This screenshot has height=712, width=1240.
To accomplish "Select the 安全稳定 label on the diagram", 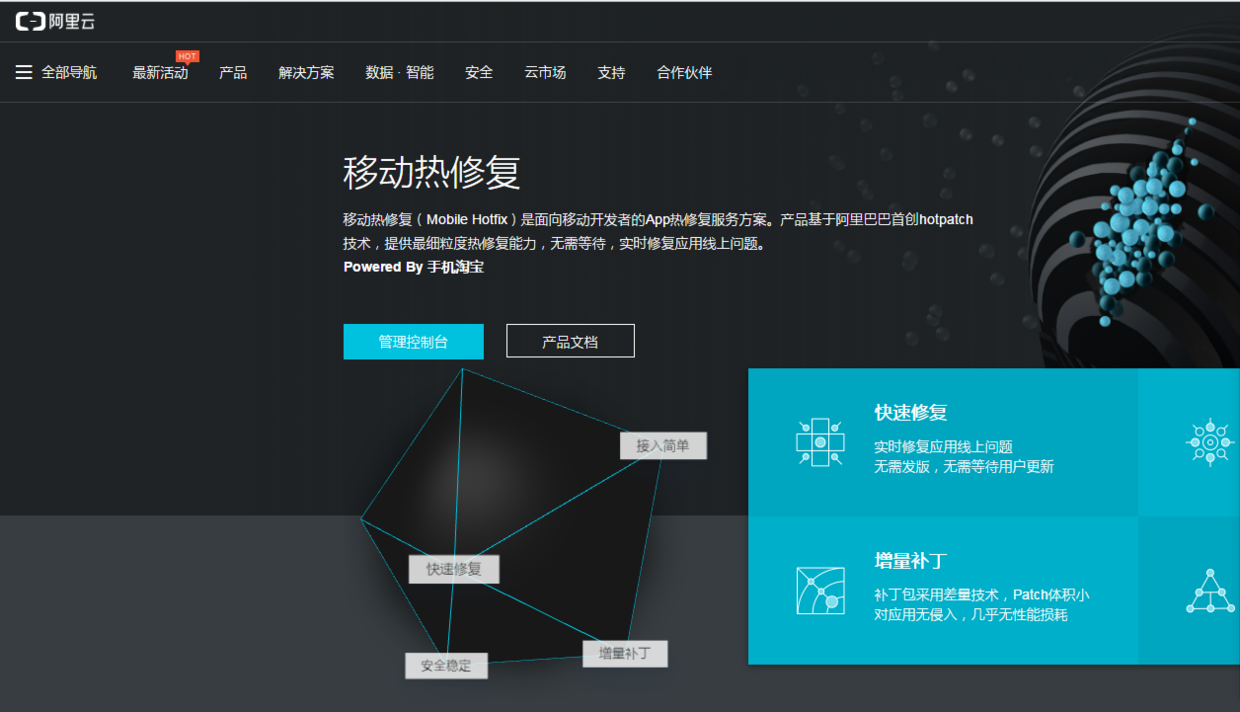I will (446, 665).
